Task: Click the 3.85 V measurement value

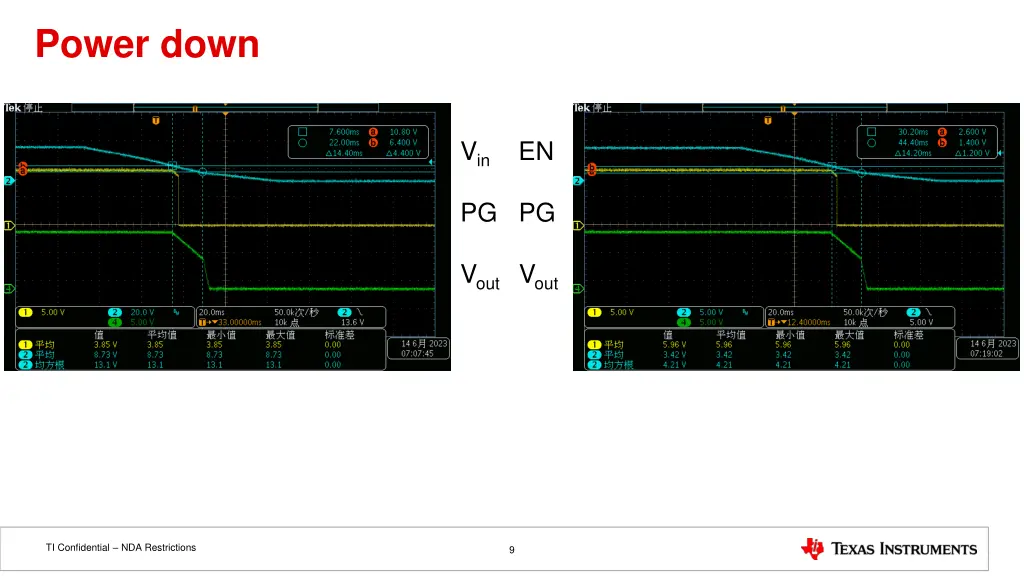Action: click(106, 345)
